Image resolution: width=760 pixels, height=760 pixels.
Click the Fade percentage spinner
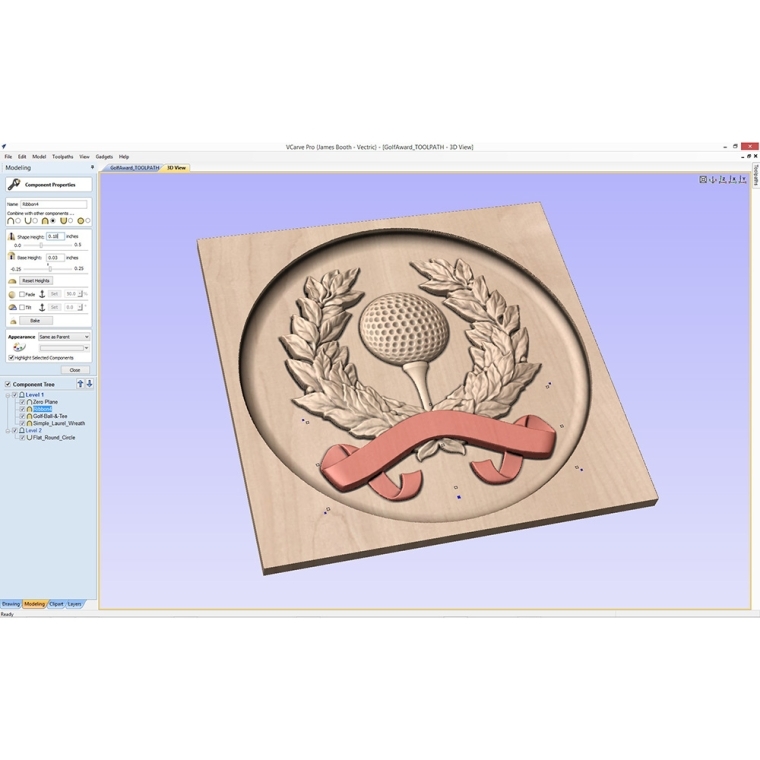(x=81, y=294)
